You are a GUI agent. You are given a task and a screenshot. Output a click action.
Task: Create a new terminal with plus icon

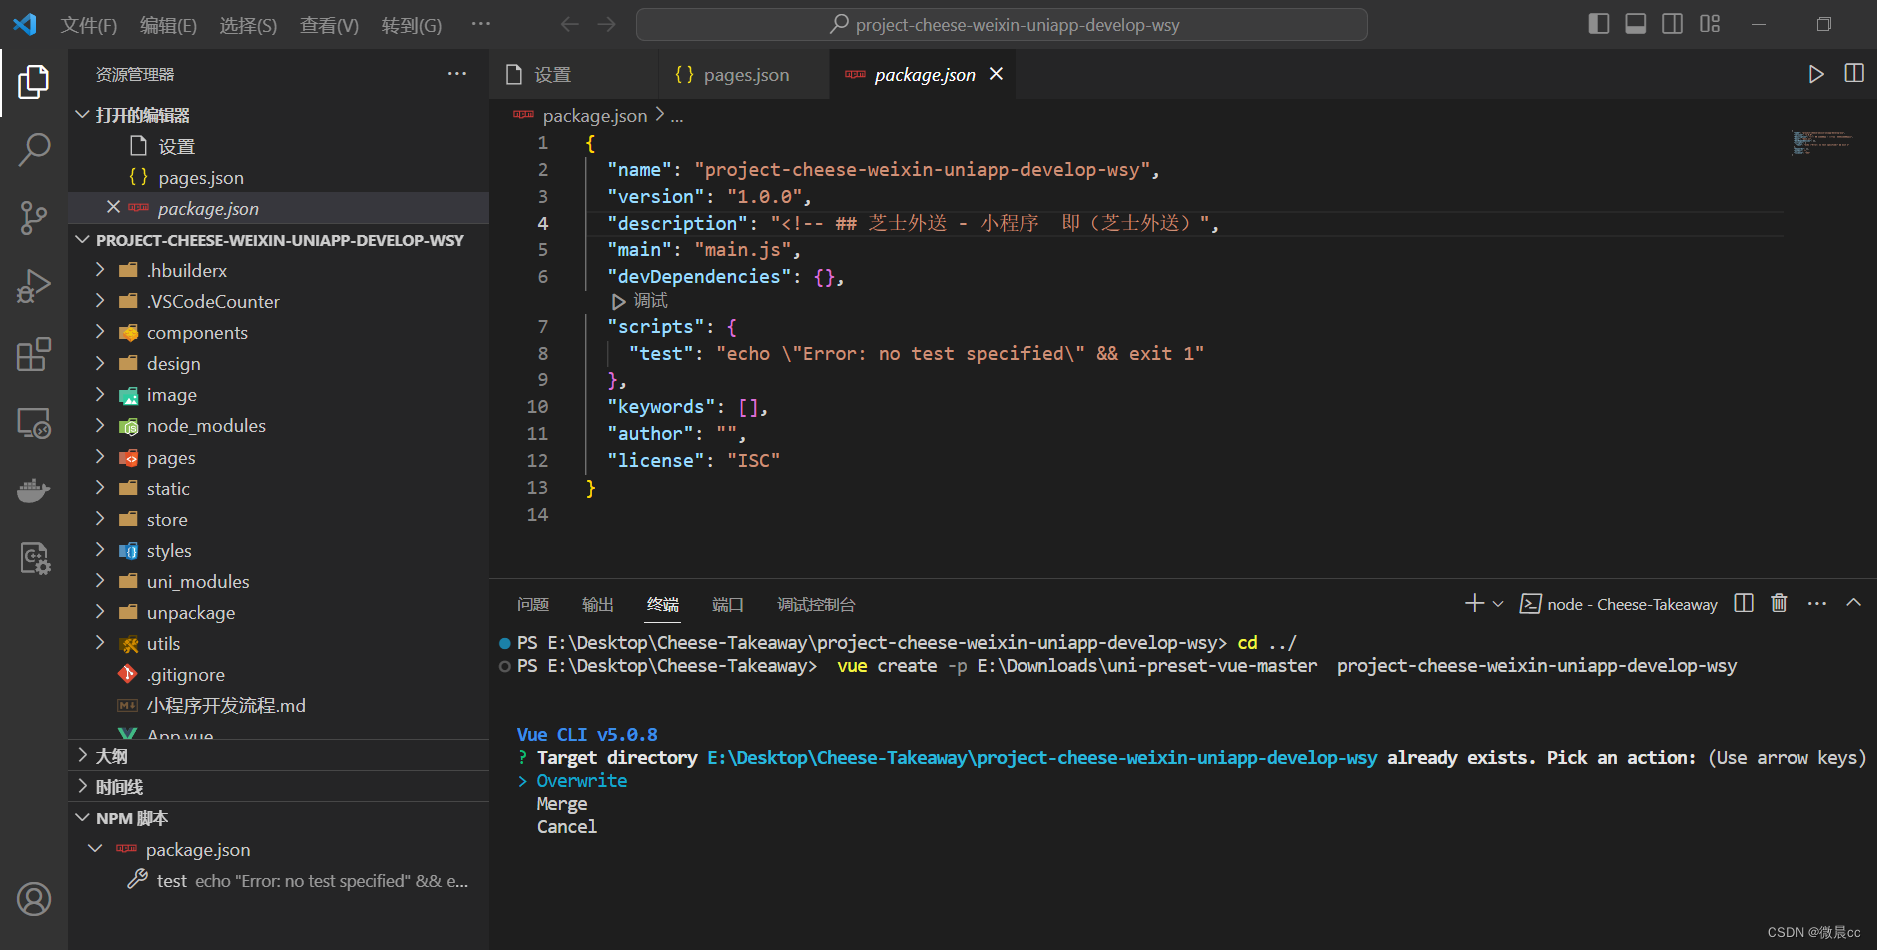click(x=1474, y=603)
